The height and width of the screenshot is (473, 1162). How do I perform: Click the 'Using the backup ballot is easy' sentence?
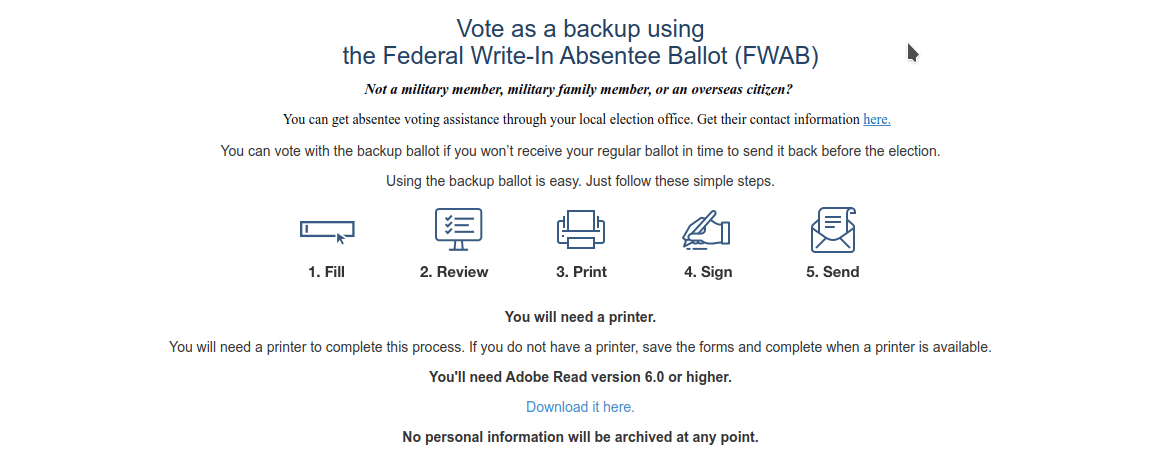580,181
